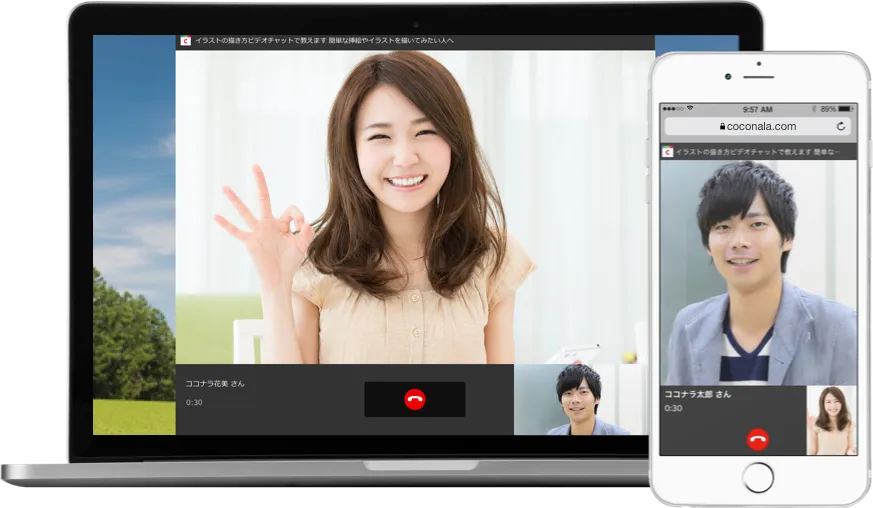The height and width of the screenshot is (508, 873).
Task: Click the coconala logo on phone header
Action: (668, 152)
